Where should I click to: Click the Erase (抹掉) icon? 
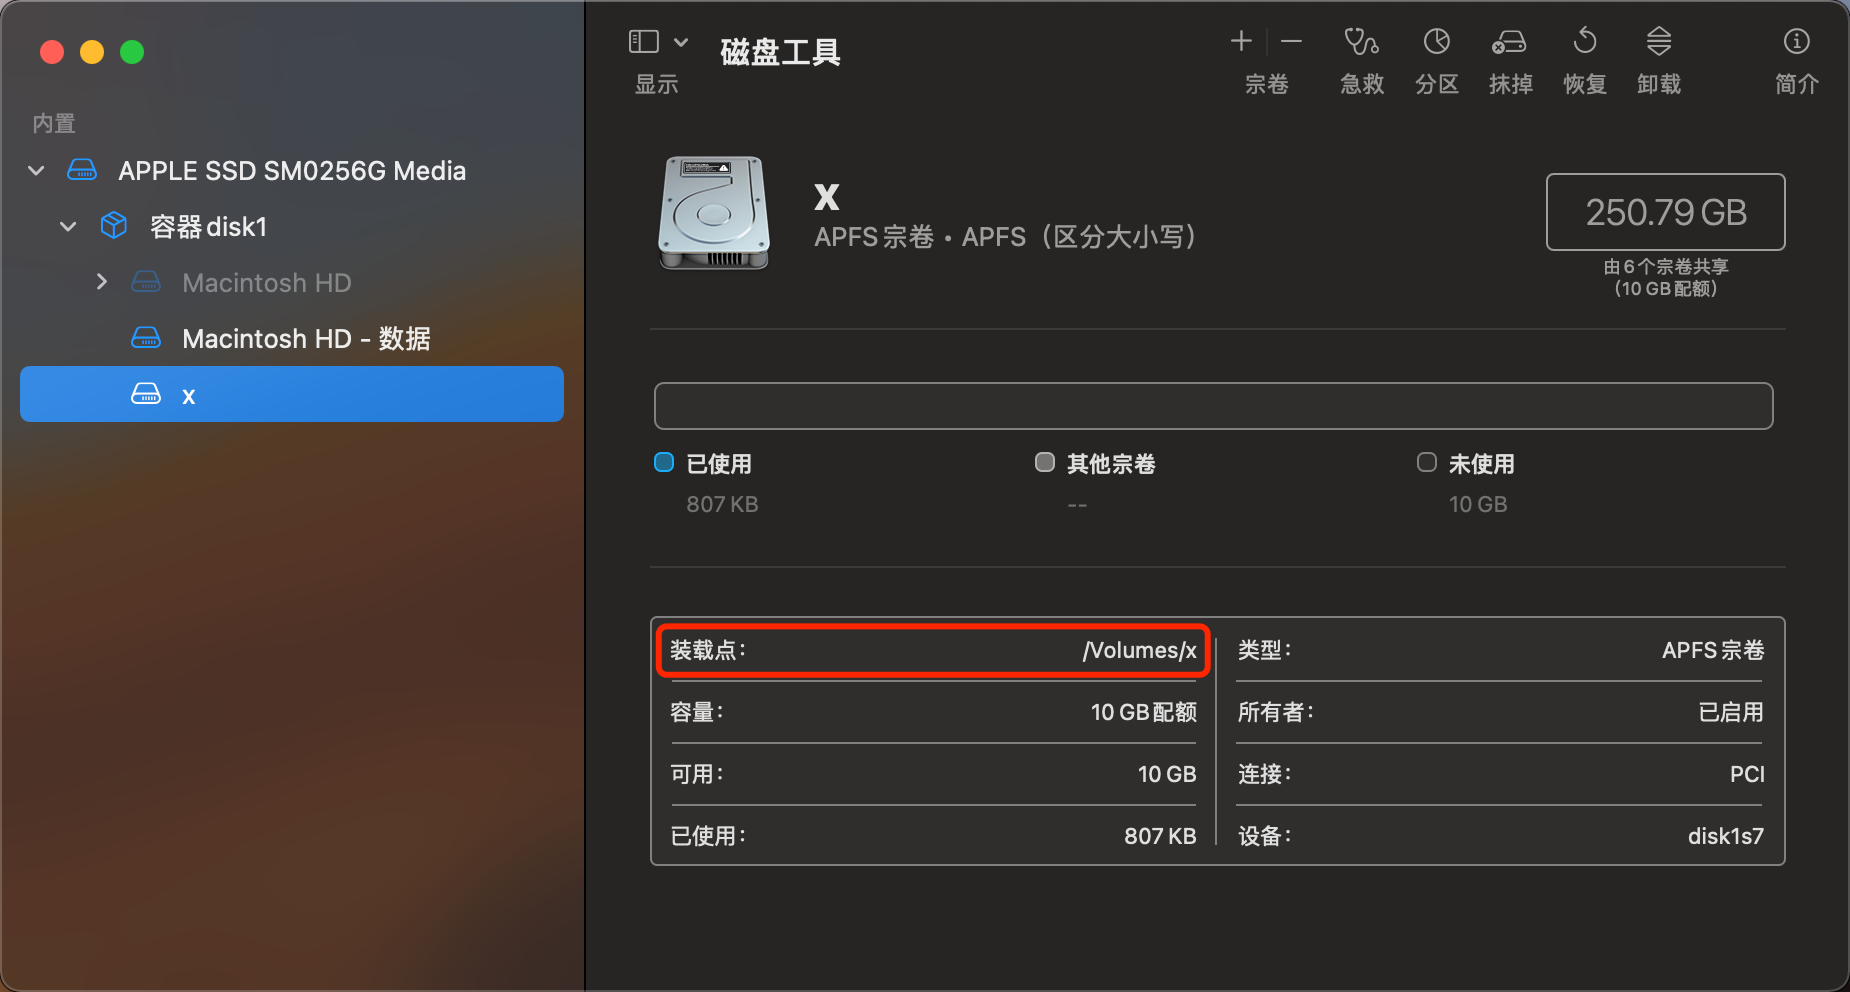1510,42
